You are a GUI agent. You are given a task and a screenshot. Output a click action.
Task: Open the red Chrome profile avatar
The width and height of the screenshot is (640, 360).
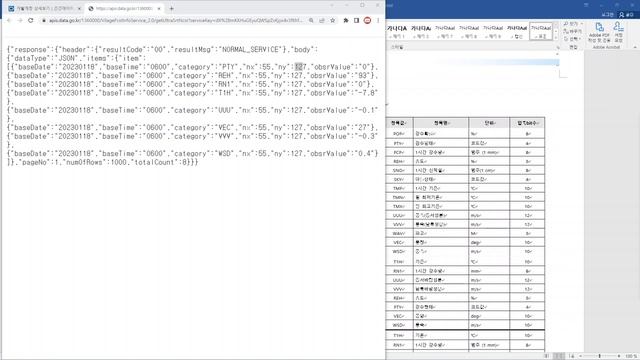tap(367, 20)
